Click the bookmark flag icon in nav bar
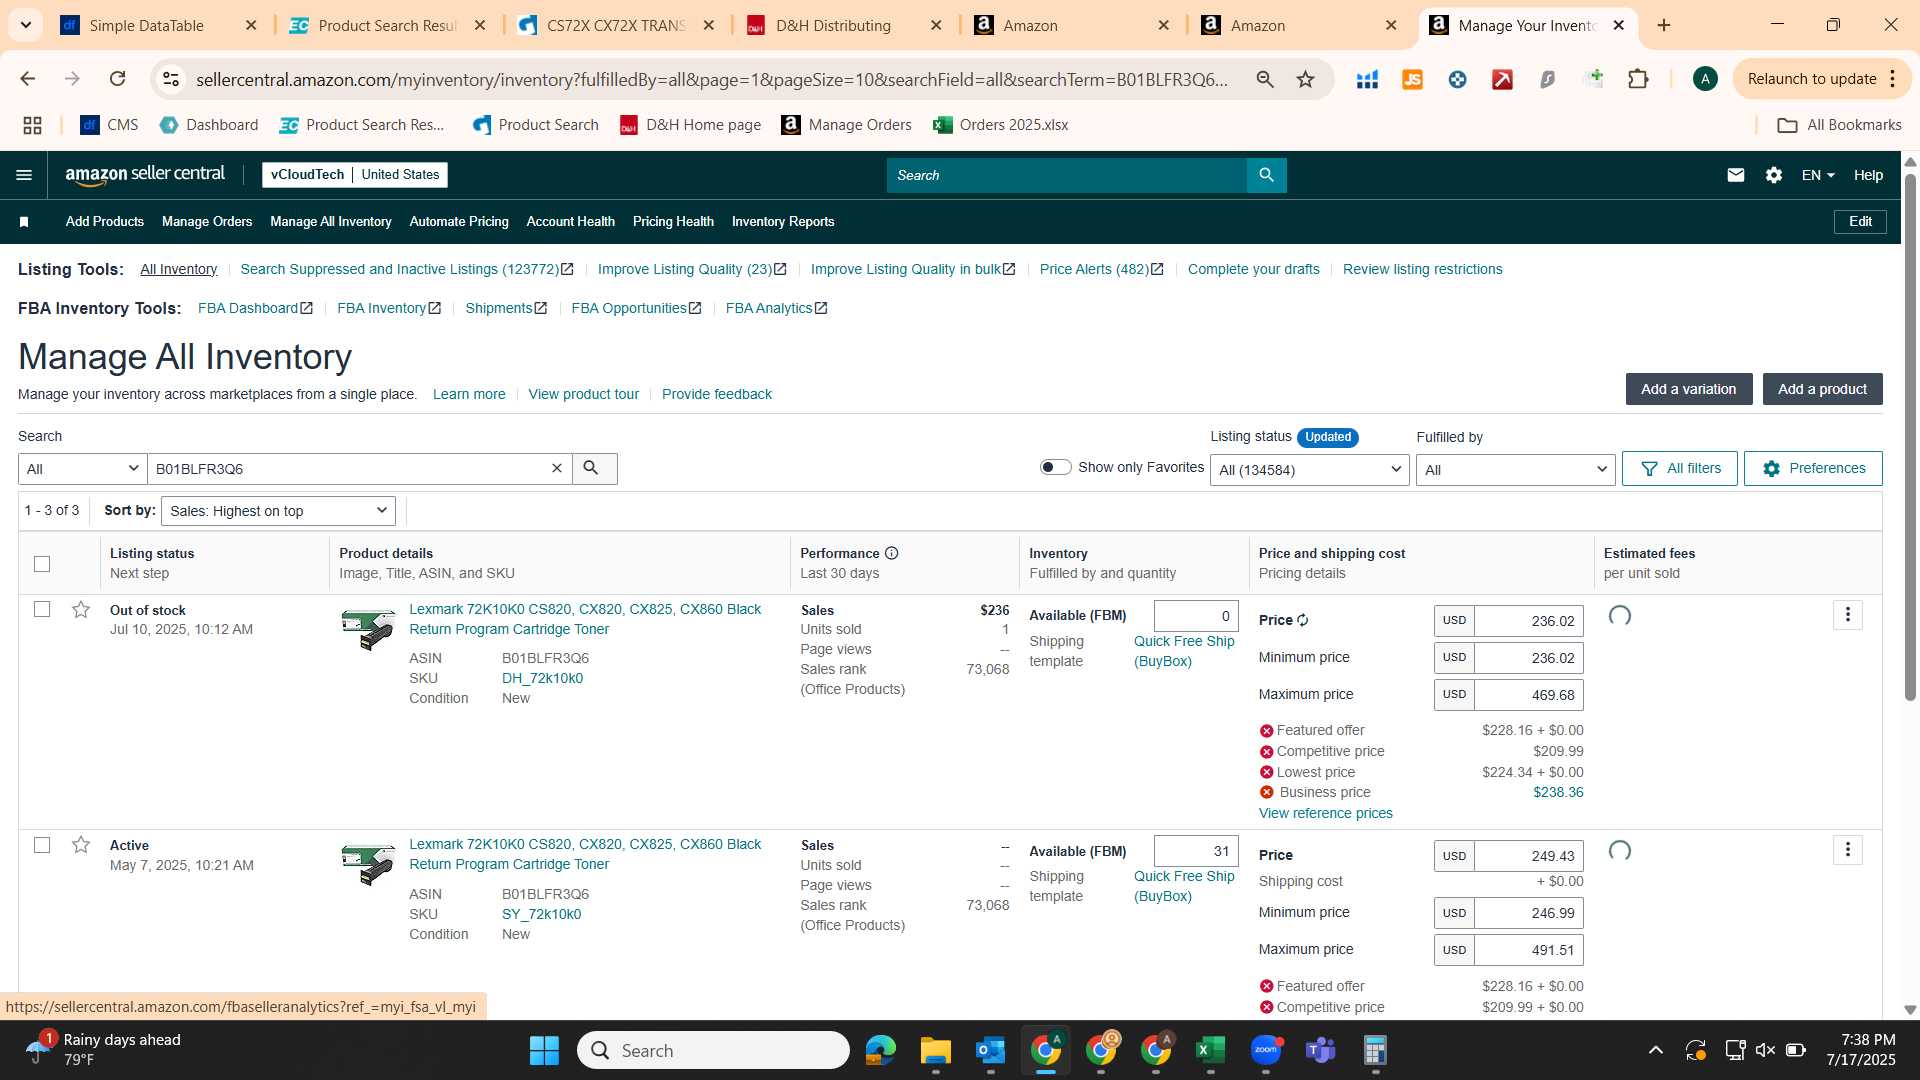This screenshot has height=1080, width=1920. (24, 222)
